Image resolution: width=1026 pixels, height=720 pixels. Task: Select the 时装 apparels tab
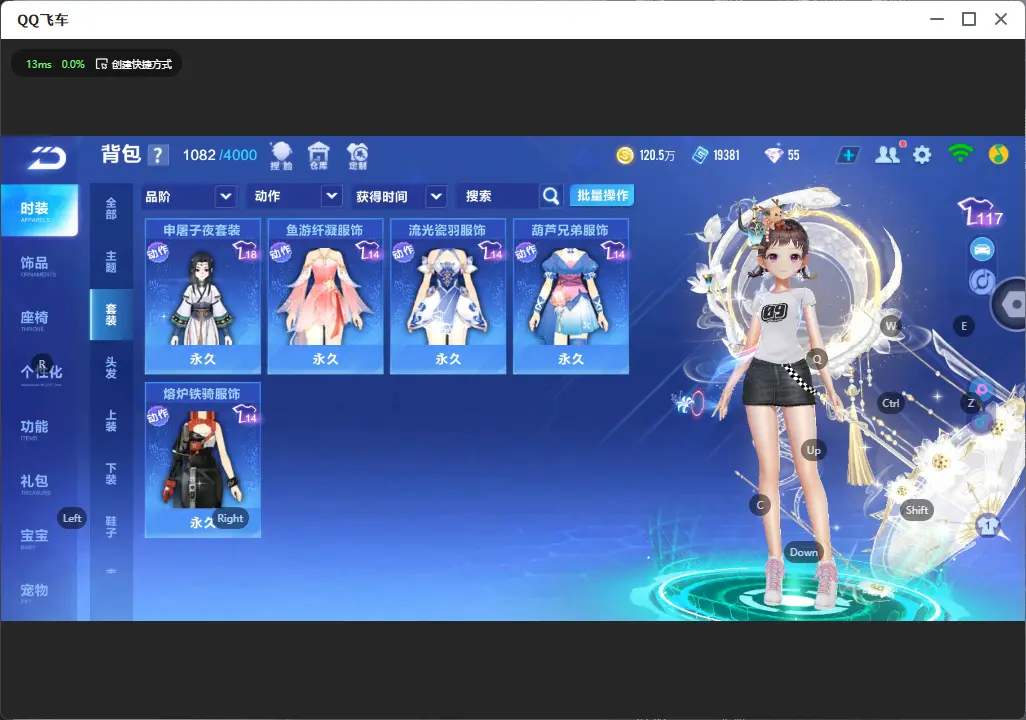click(39, 210)
